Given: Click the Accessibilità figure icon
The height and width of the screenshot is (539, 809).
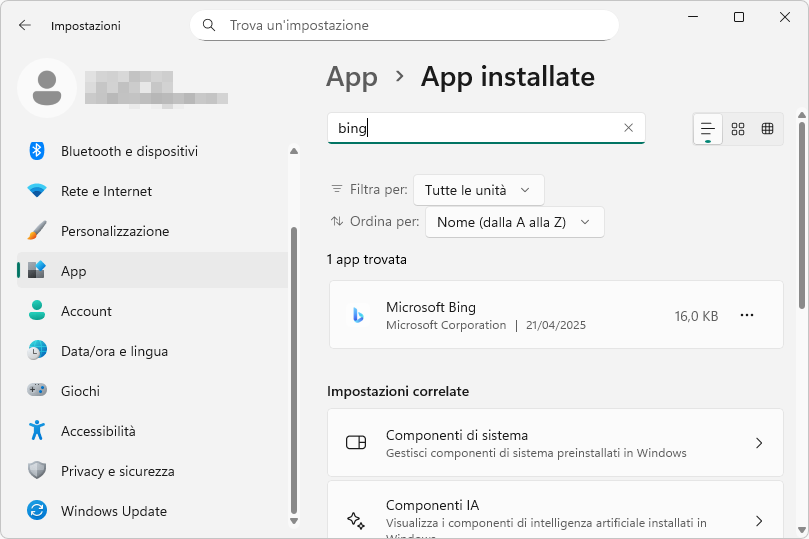Looking at the screenshot, I should (37, 430).
